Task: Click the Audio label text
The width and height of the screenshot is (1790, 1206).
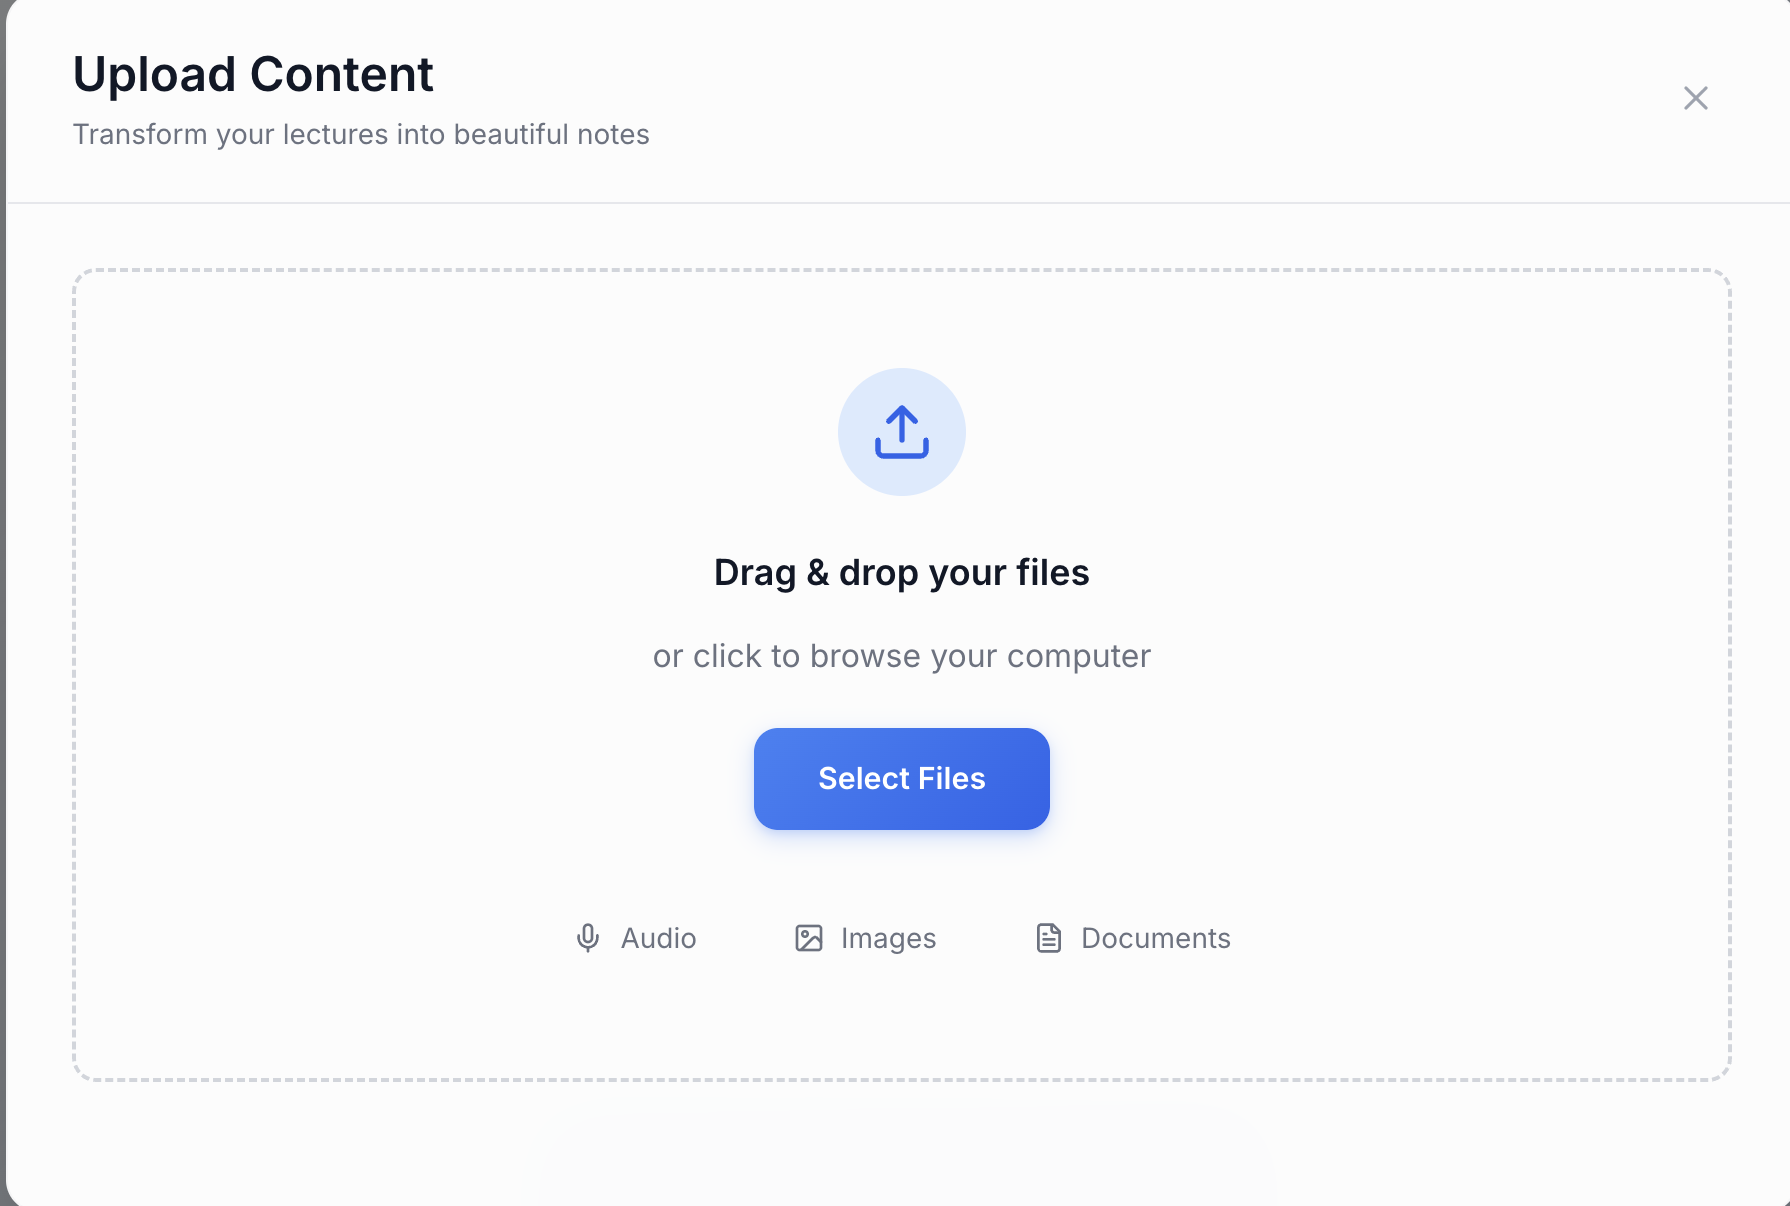Action: click(658, 938)
